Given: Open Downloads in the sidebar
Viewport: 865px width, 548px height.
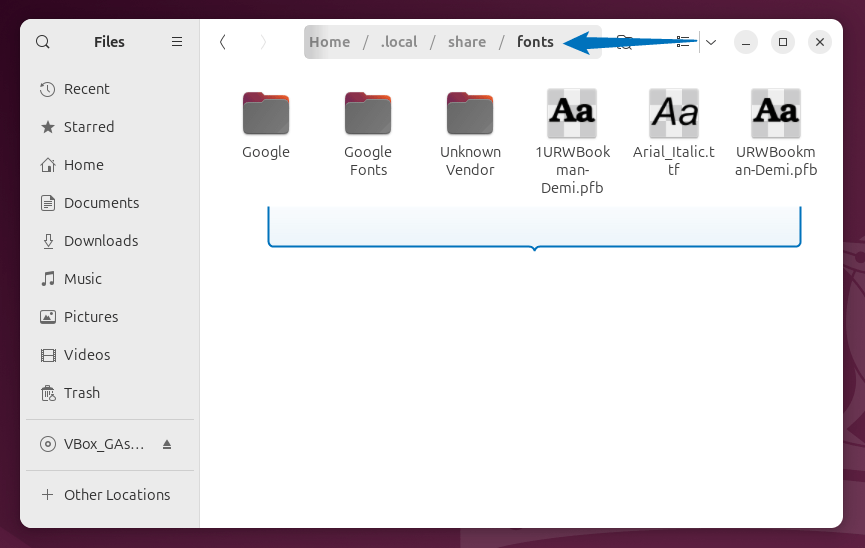Looking at the screenshot, I should tap(110, 241).
